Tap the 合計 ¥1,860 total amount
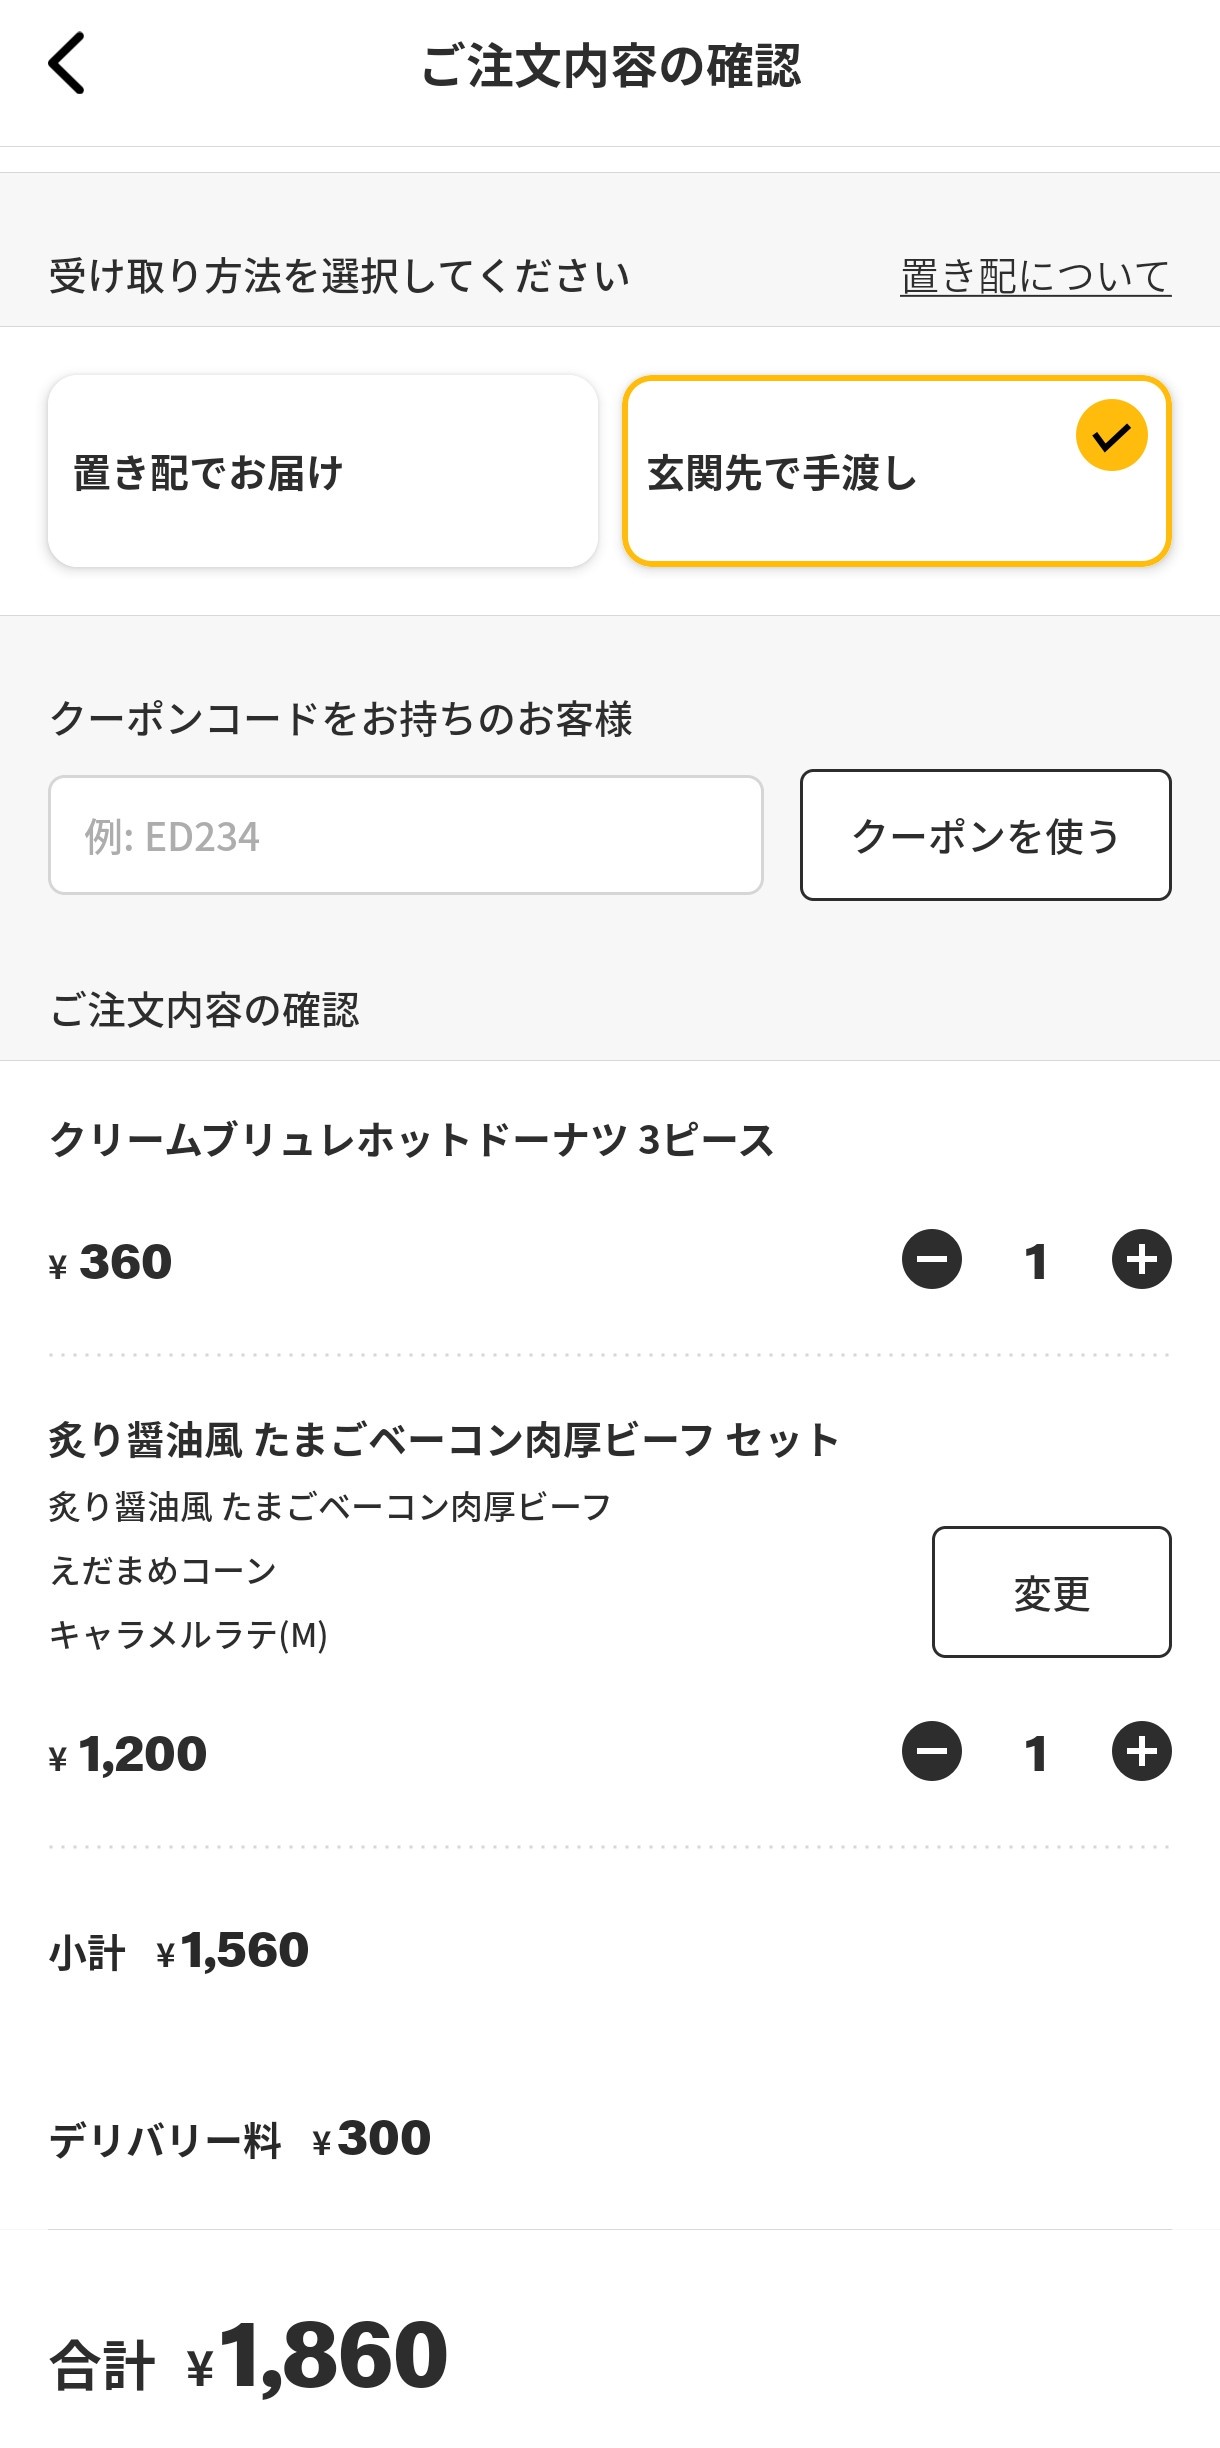Screen dimensions: 1220x2448 click(x=250, y=2357)
